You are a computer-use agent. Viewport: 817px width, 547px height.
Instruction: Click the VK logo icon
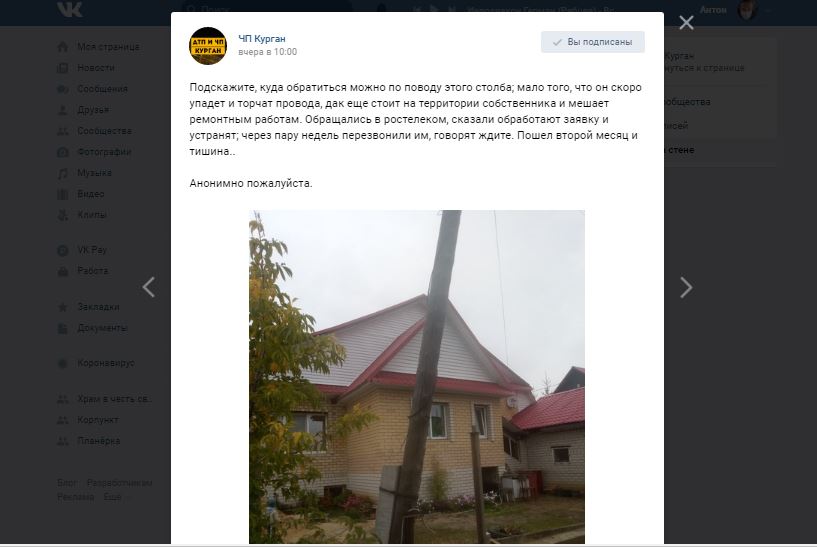(x=69, y=9)
